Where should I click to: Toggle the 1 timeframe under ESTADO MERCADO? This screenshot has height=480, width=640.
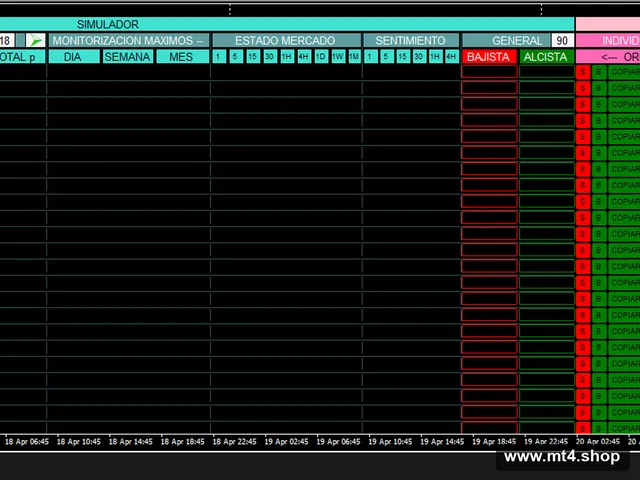(219, 56)
